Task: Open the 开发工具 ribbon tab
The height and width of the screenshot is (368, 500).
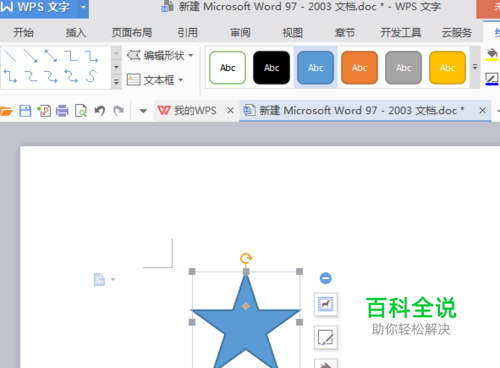Action: pyautogui.click(x=401, y=33)
